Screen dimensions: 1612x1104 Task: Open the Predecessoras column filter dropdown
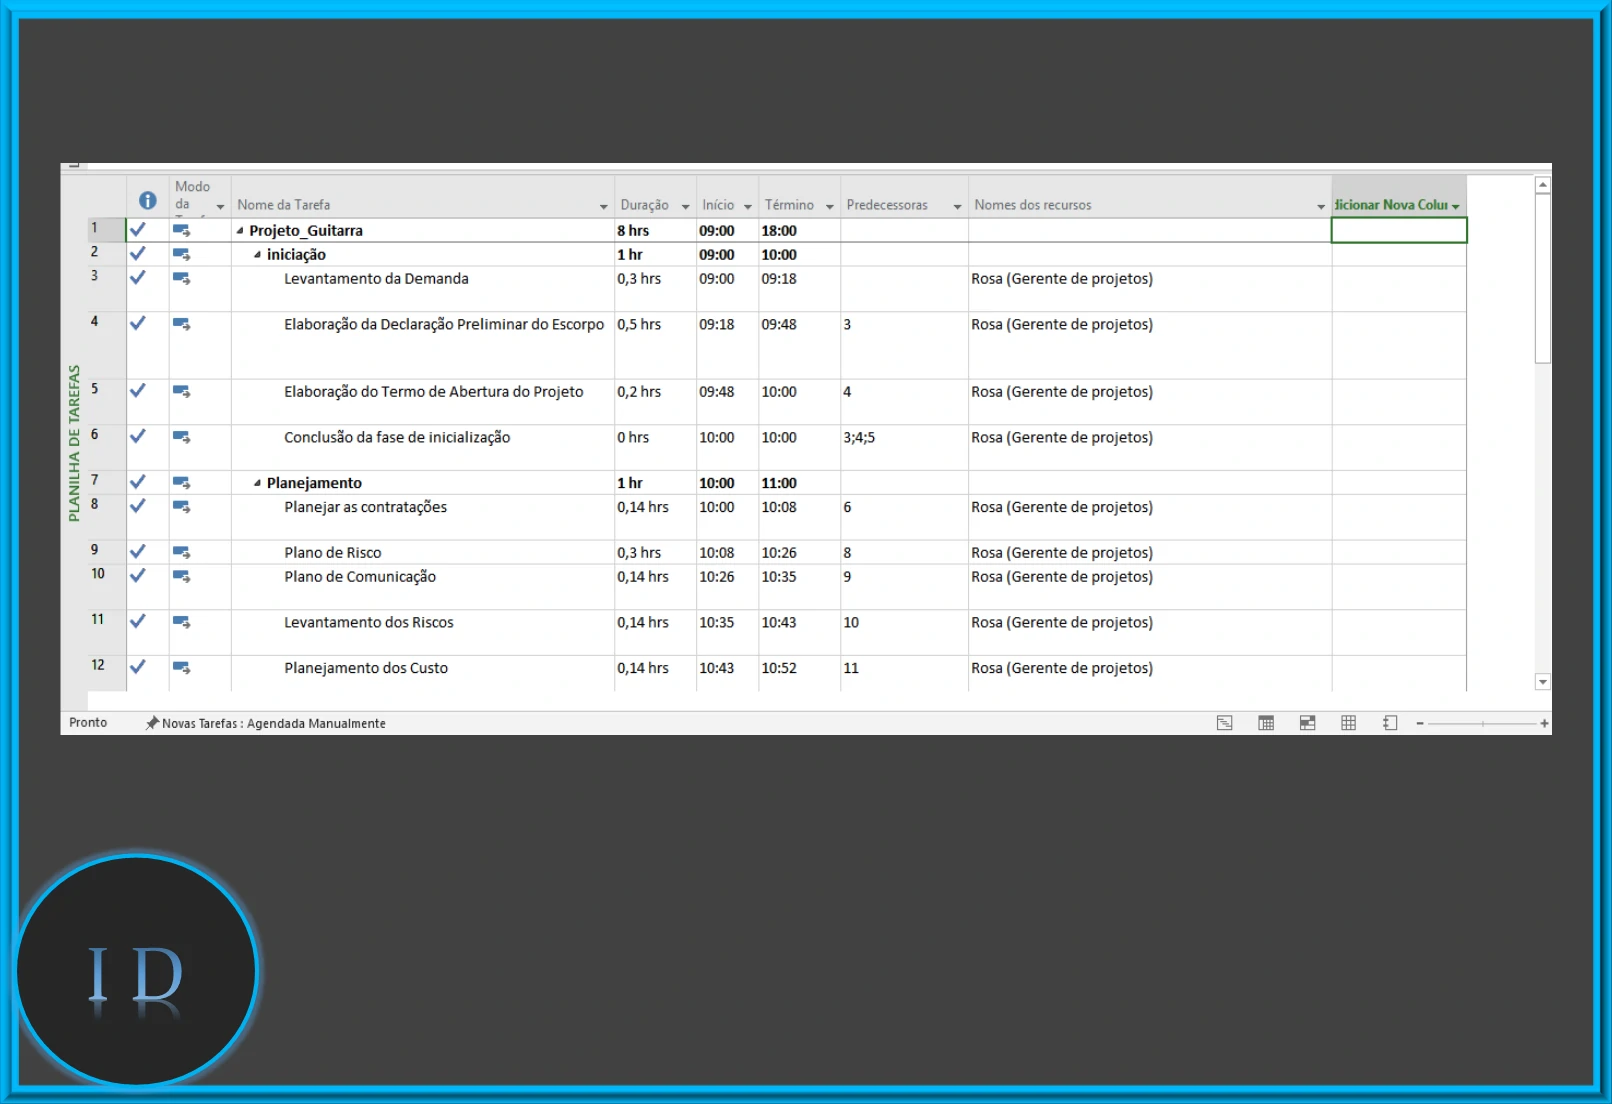pyautogui.click(x=957, y=206)
